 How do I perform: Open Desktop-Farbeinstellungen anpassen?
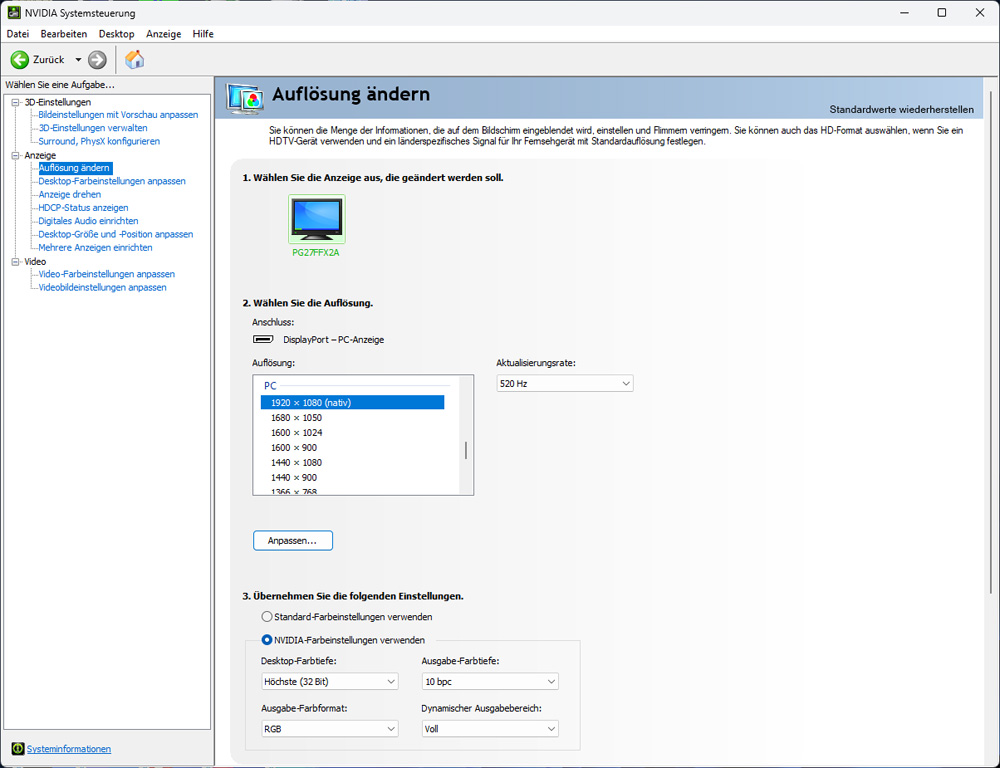click(112, 181)
